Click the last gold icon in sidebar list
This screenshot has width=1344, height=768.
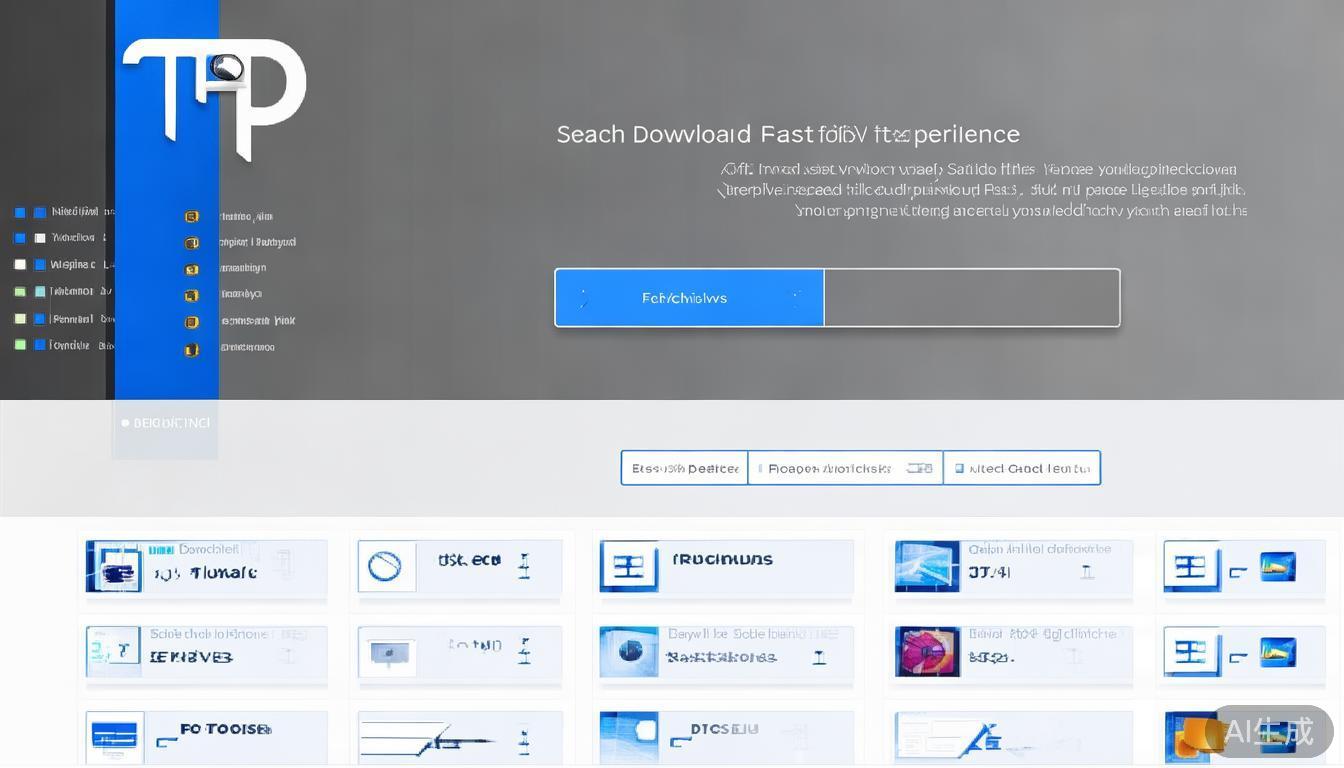coord(192,349)
